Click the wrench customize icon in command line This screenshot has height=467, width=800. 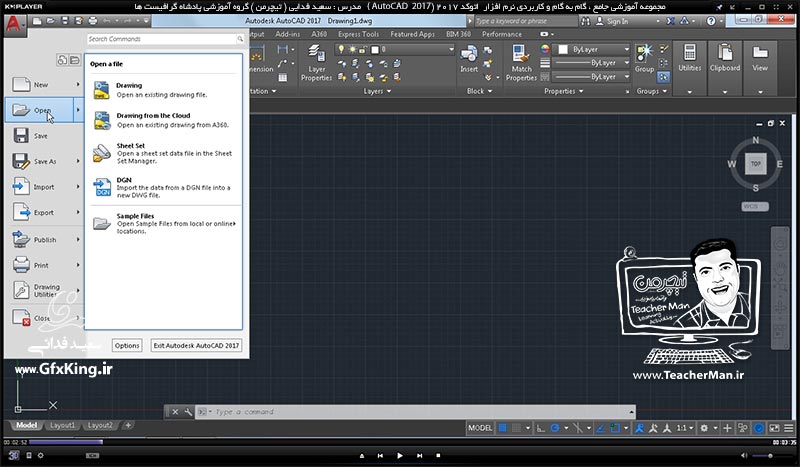(x=188, y=412)
